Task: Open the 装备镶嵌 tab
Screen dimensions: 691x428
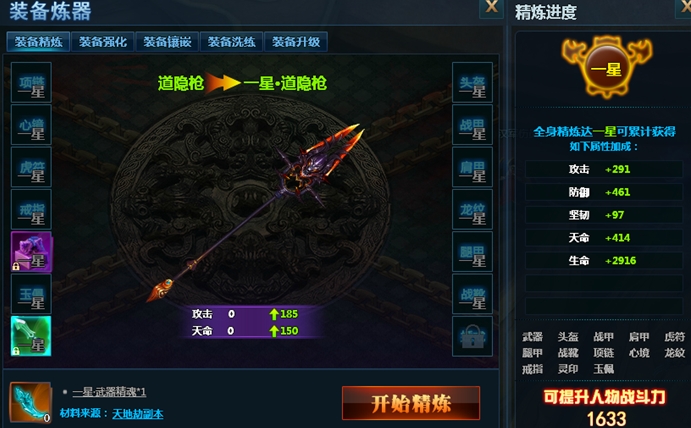Action: [167, 42]
